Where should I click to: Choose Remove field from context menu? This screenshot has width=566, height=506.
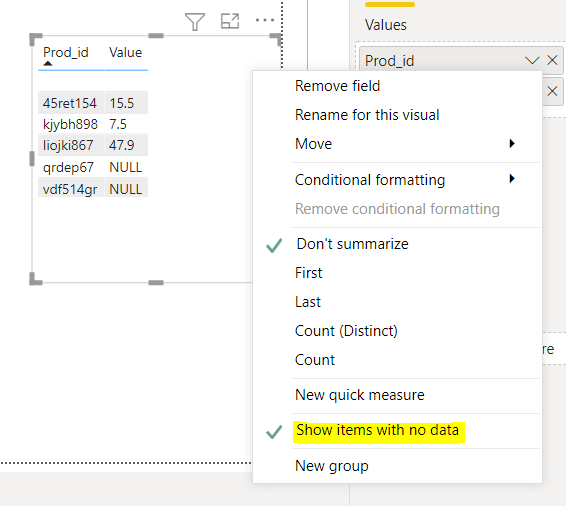(x=397, y=86)
